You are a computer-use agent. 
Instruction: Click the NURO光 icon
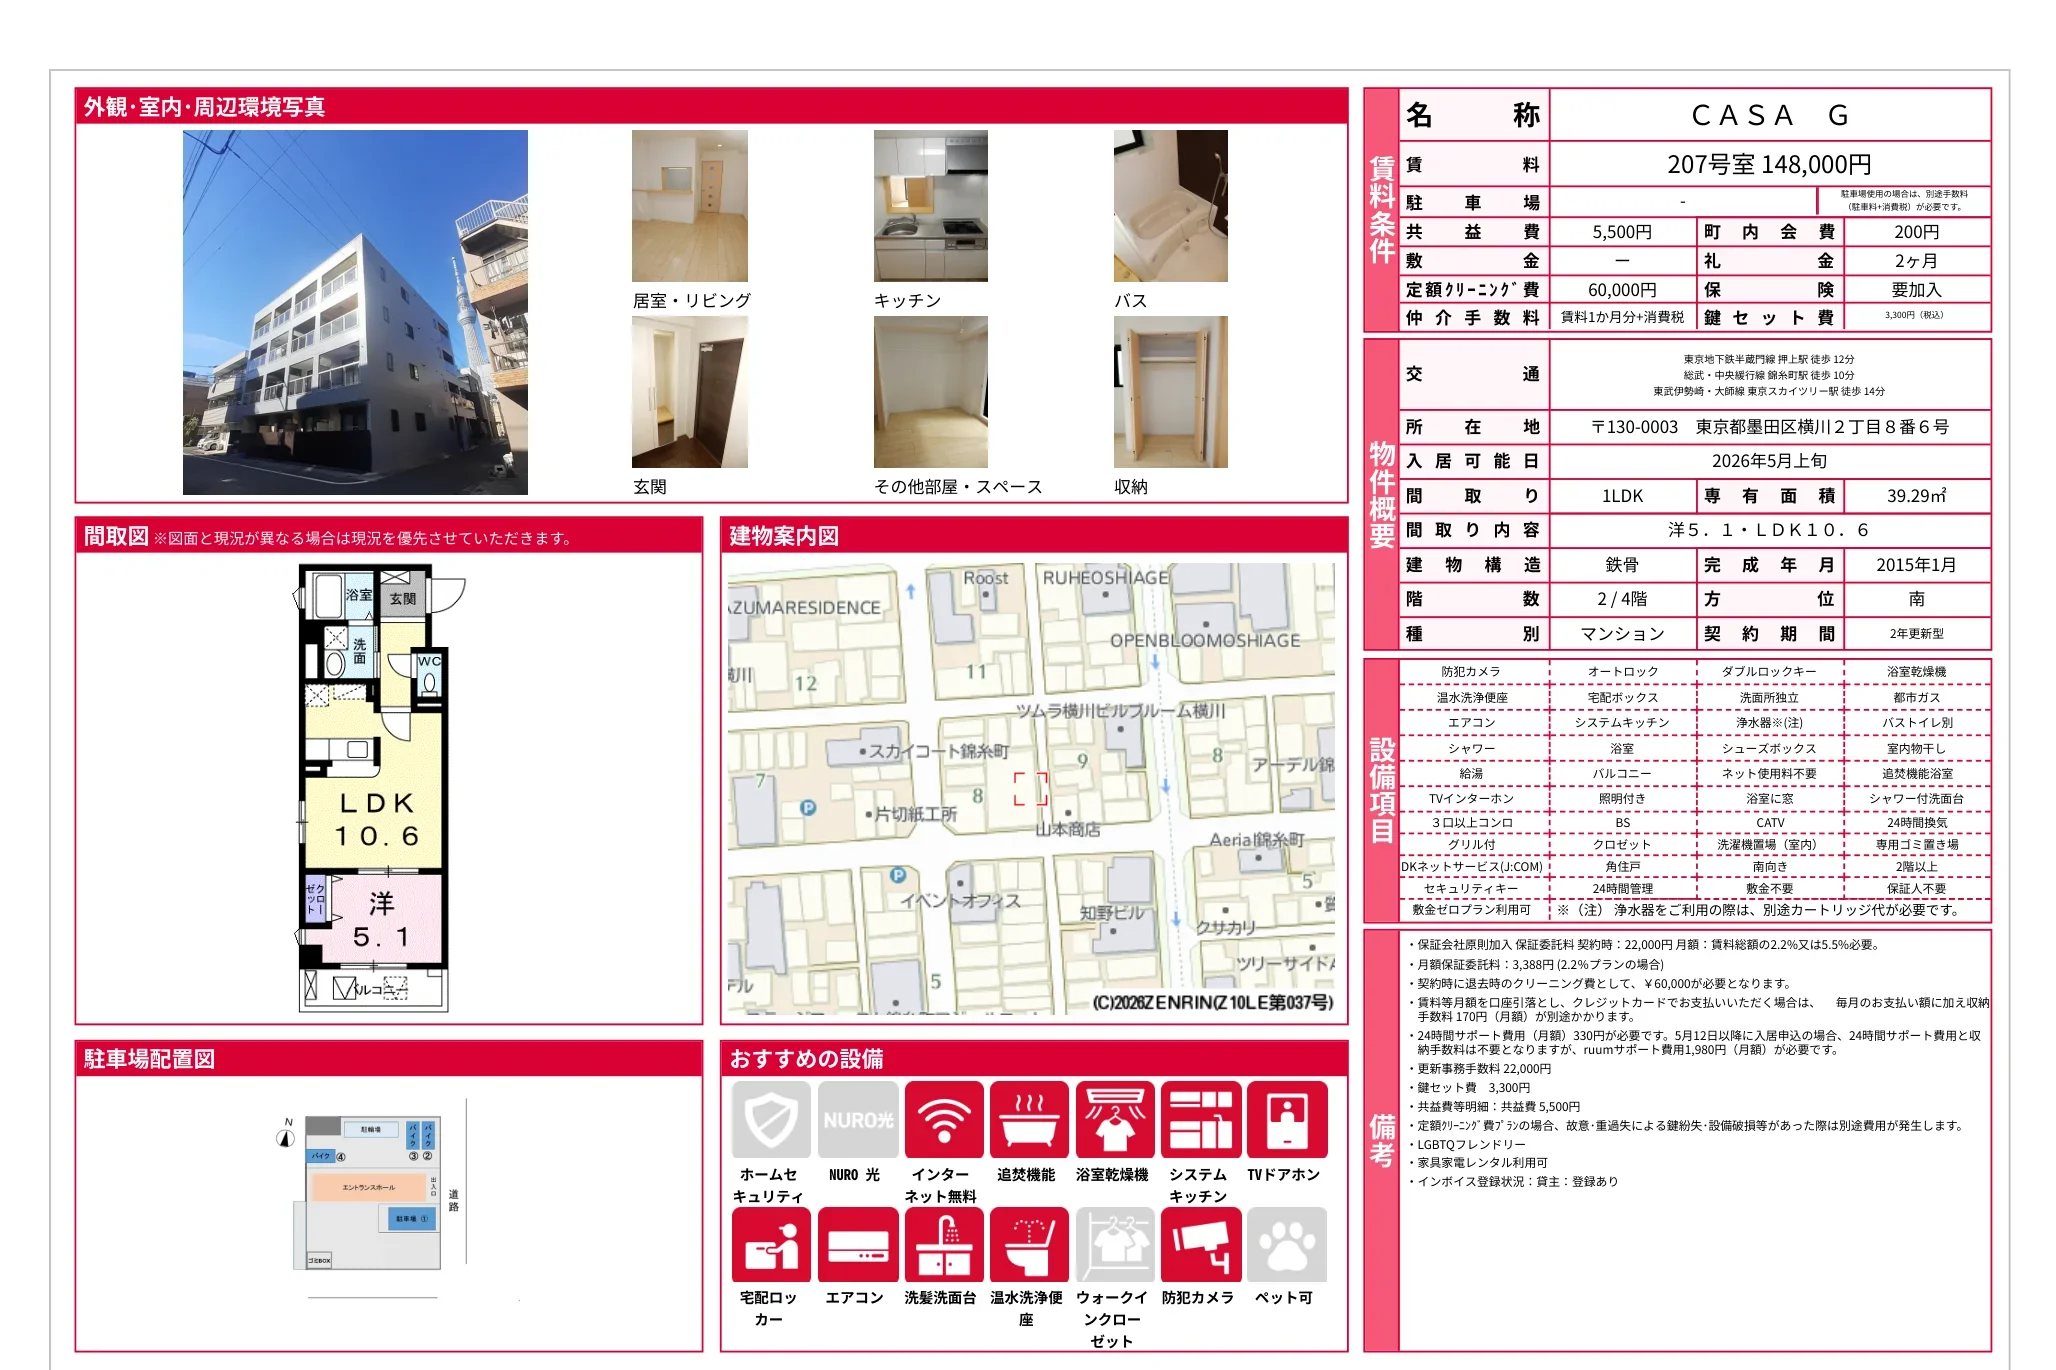tap(857, 1120)
